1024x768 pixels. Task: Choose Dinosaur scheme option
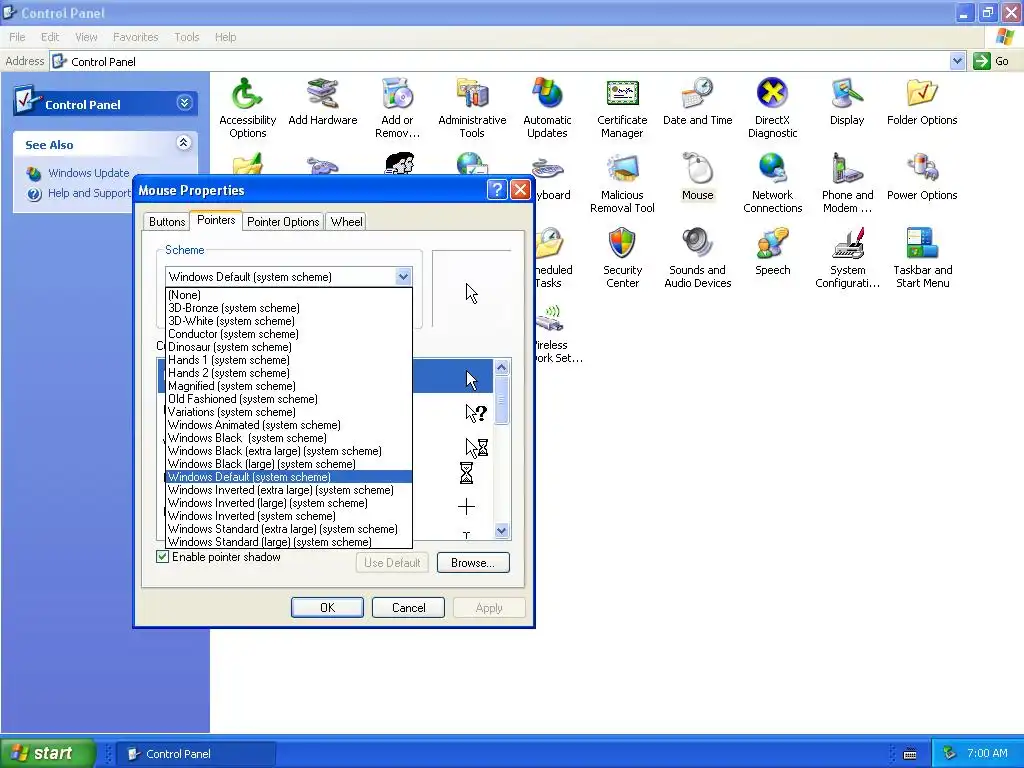(x=289, y=347)
